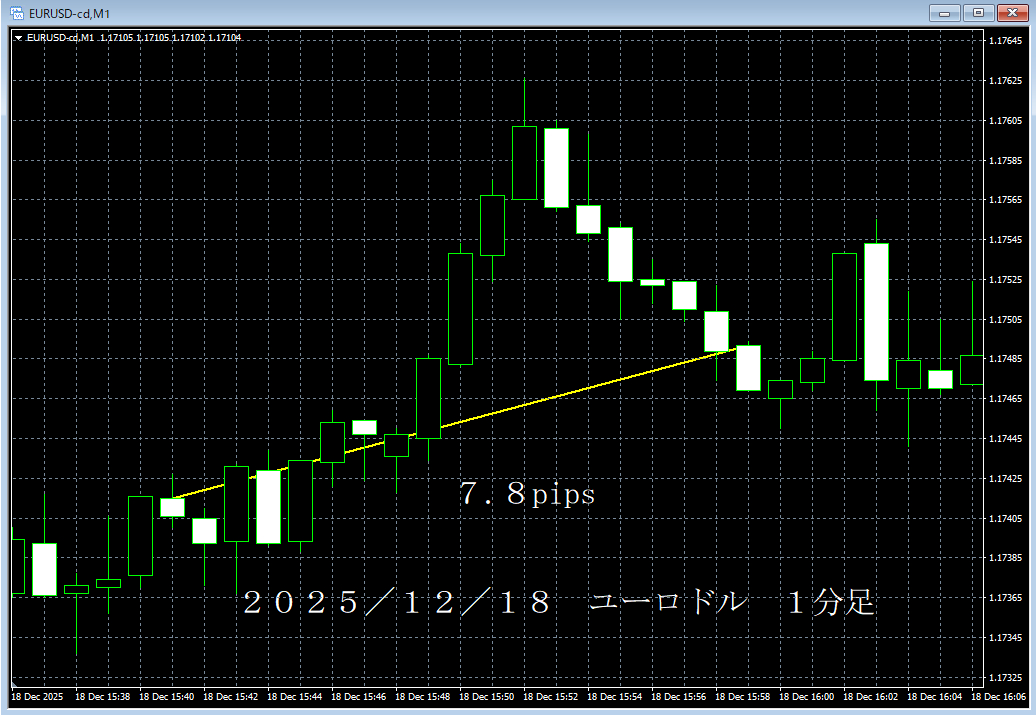Click price level 1.17445 on the scale
This screenshot has width=1036, height=715.
coord(1005,439)
